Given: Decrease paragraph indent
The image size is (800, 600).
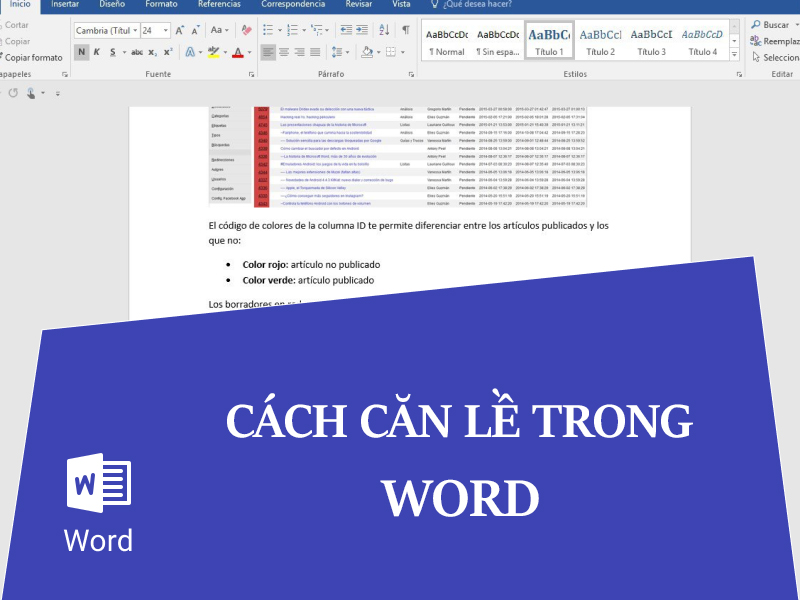Looking at the screenshot, I should click(x=346, y=30).
